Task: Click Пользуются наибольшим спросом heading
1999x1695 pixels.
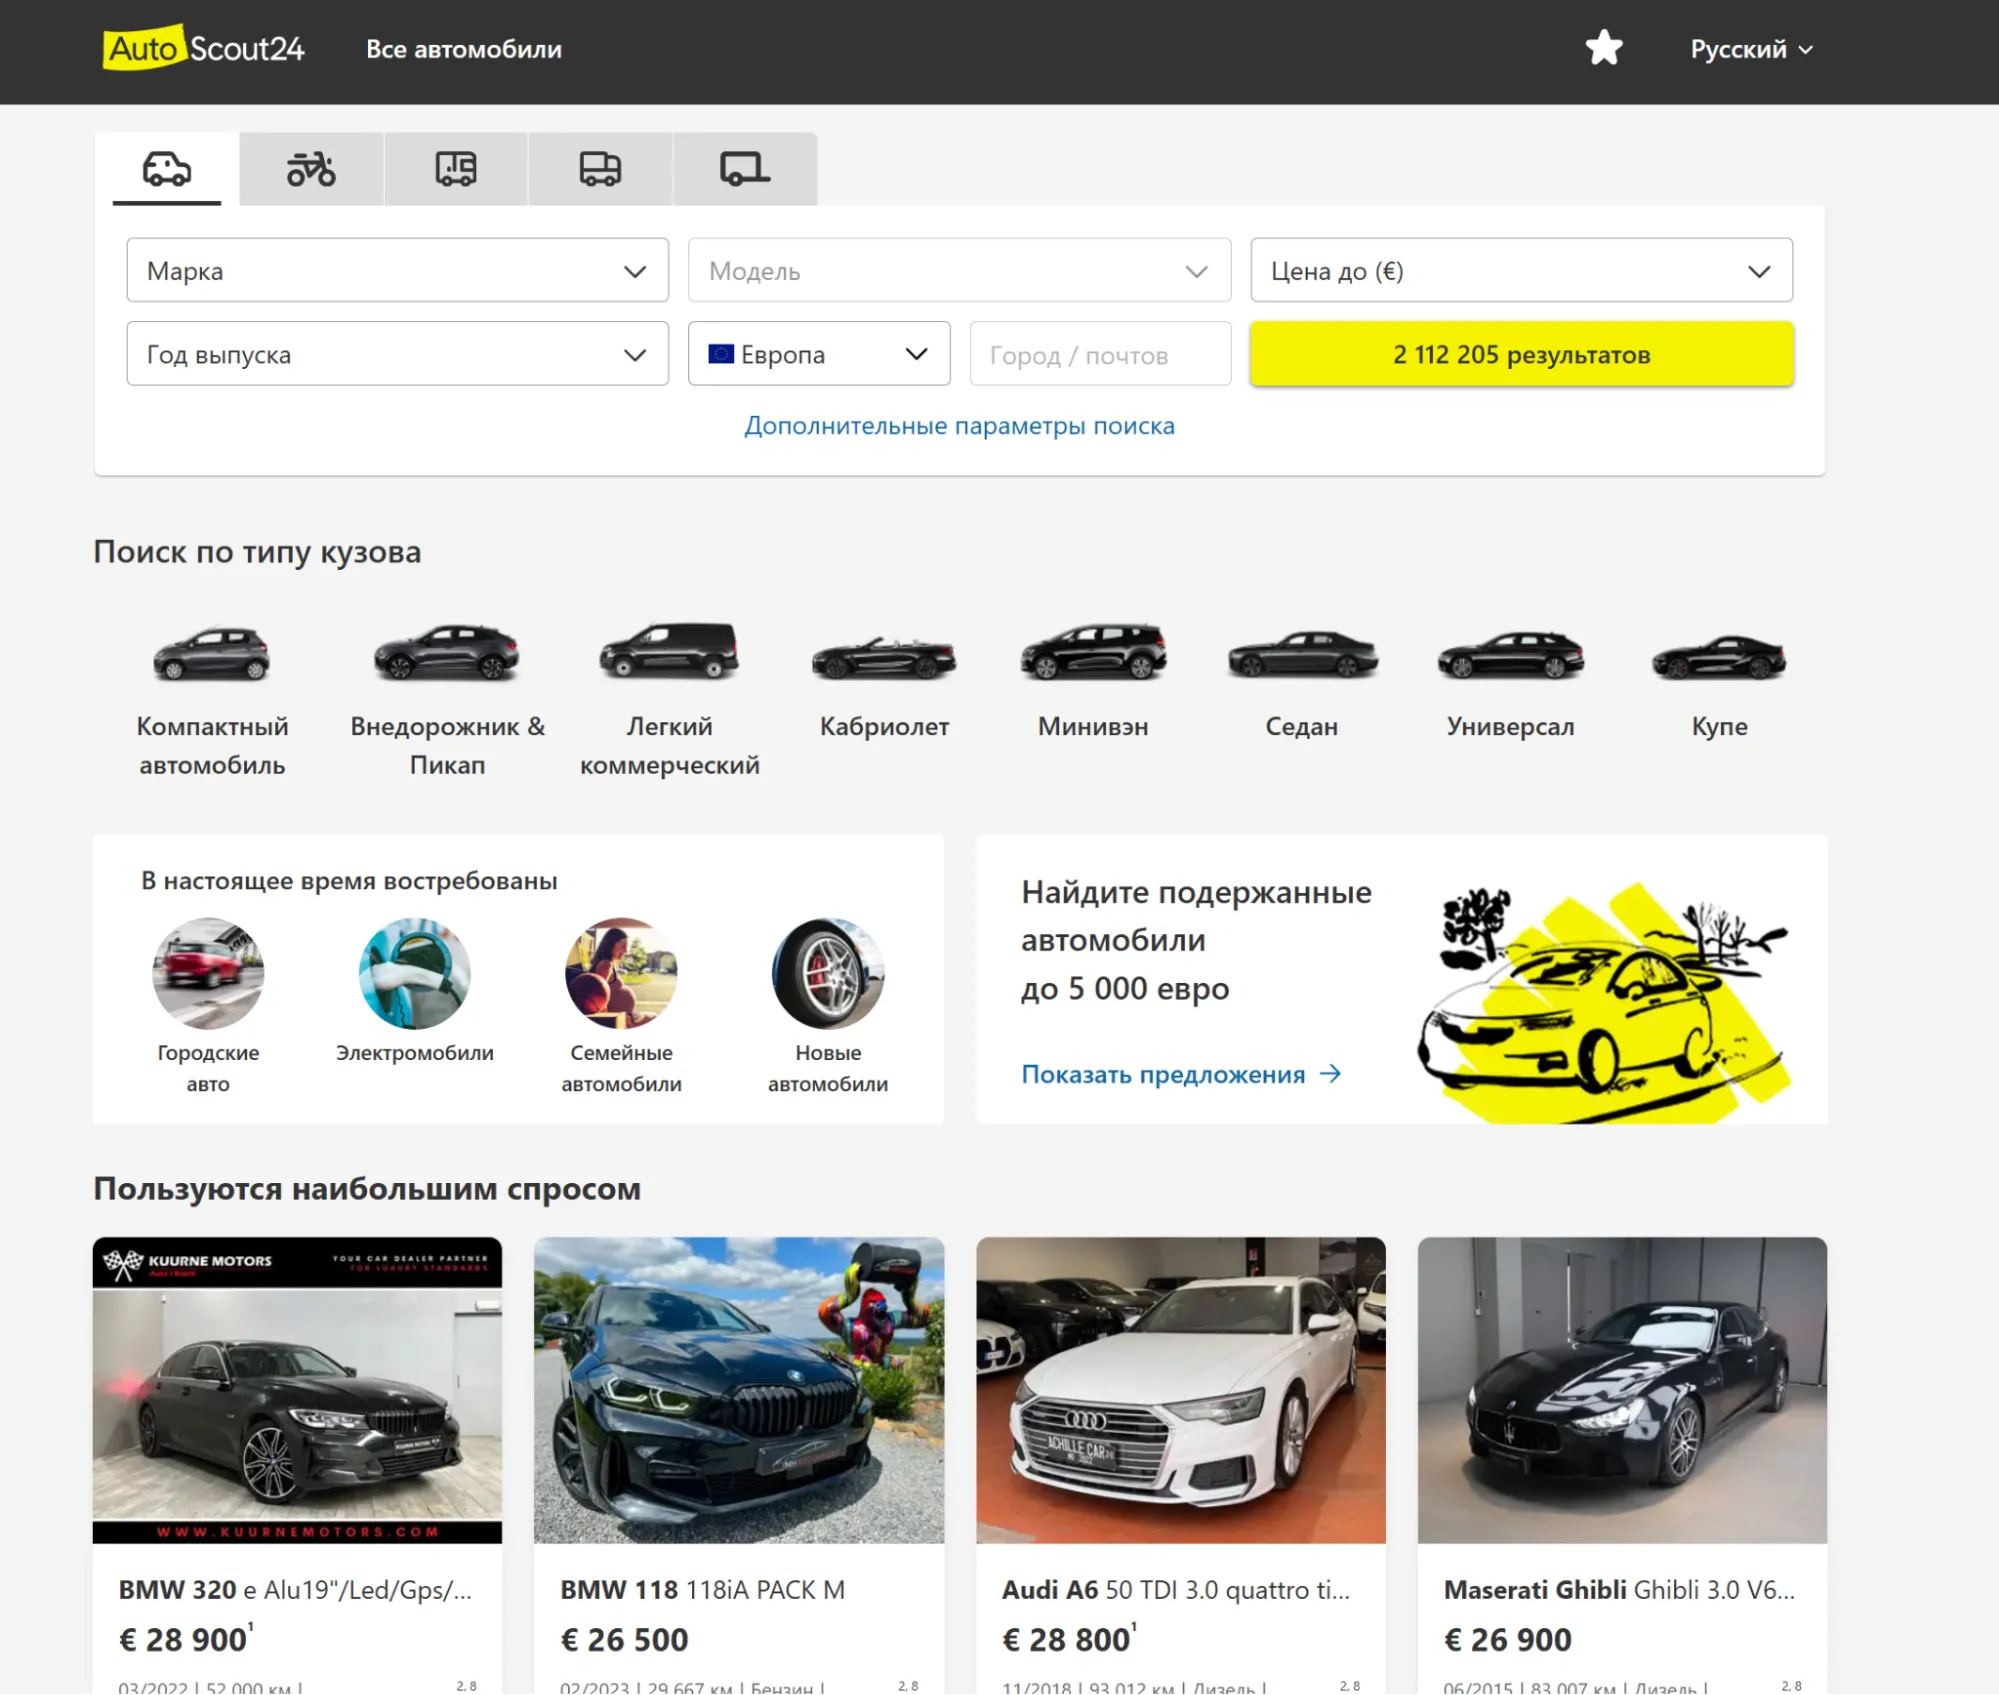Action: (367, 1188)
